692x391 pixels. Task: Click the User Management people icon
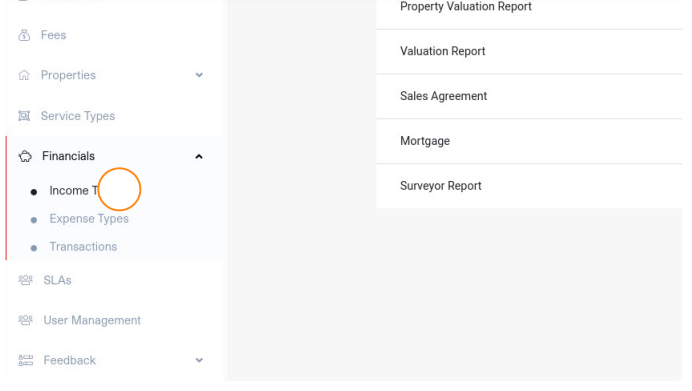26,320
